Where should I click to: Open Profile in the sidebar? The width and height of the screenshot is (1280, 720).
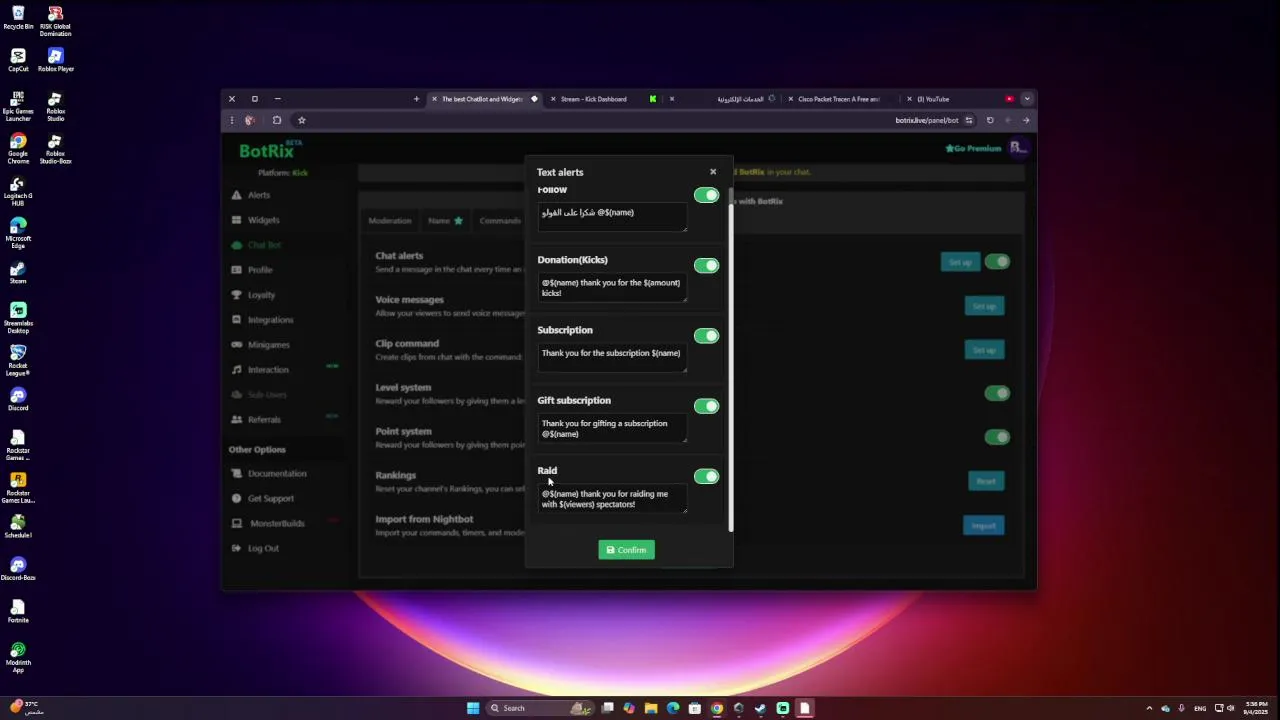(x=252, y=270)
